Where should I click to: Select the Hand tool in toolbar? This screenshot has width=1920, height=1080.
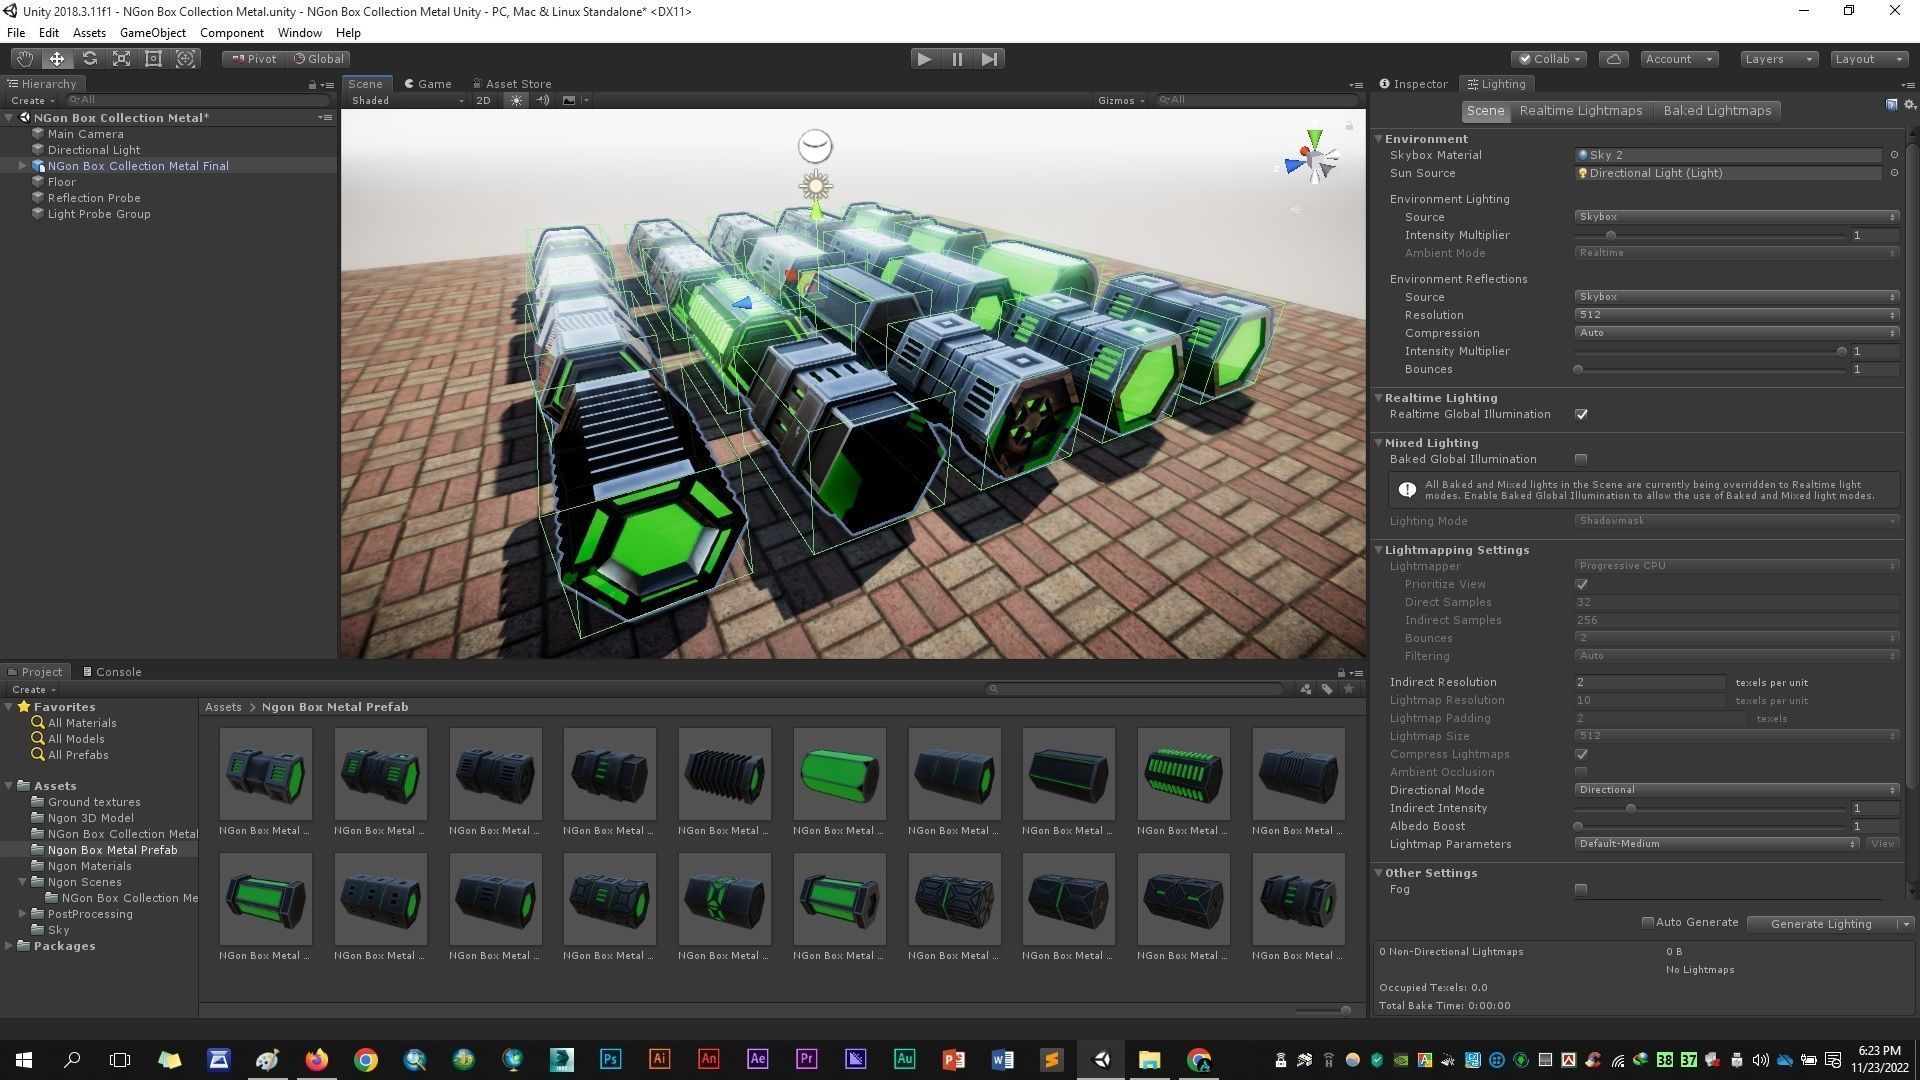click(24, 59)
